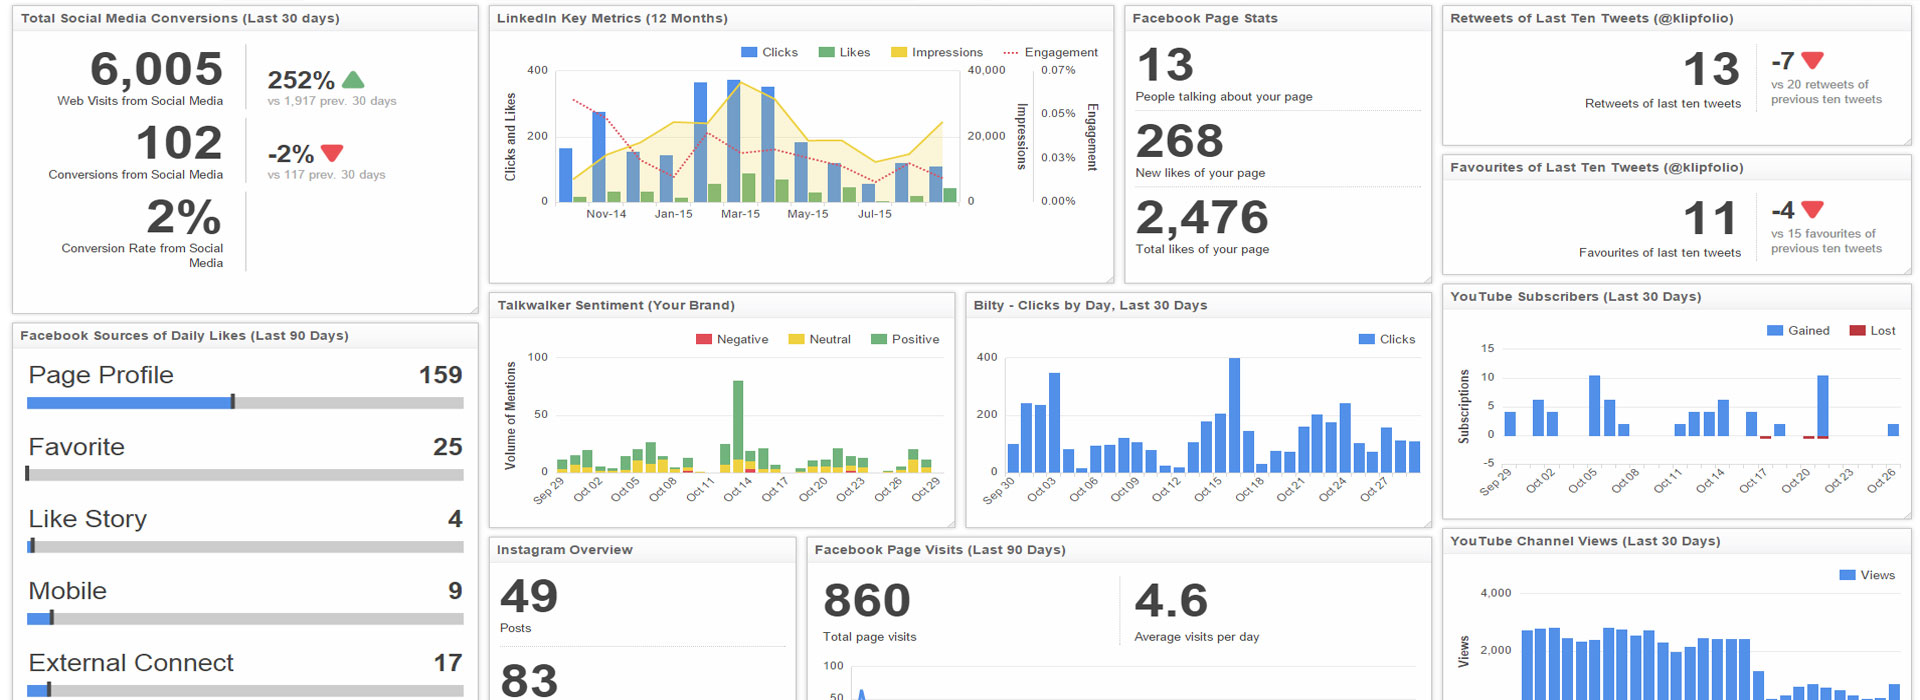Click the Gained legend in YouTube Subscribers
Image resolution: width=1920 pixels, height=700 pixels.
coord(1798,330)
